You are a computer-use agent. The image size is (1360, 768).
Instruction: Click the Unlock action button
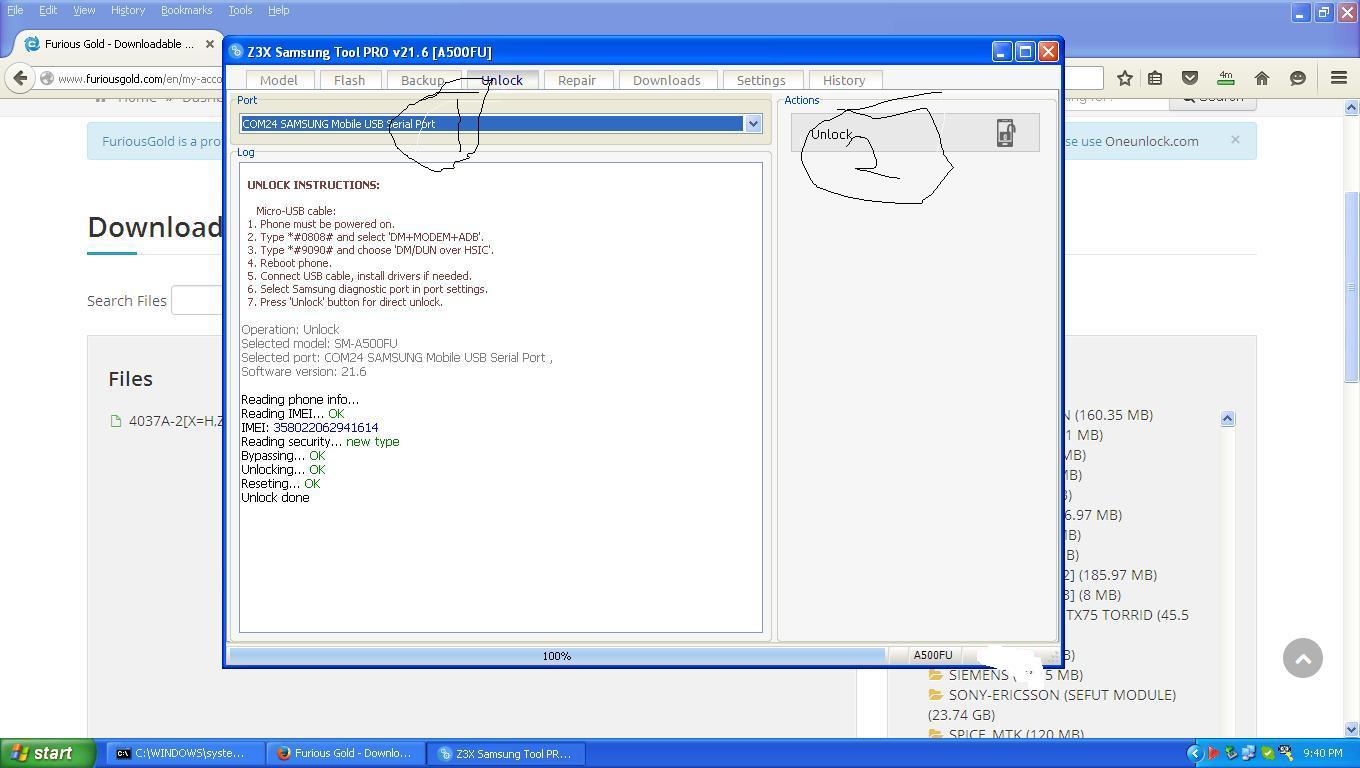(915, 133)
